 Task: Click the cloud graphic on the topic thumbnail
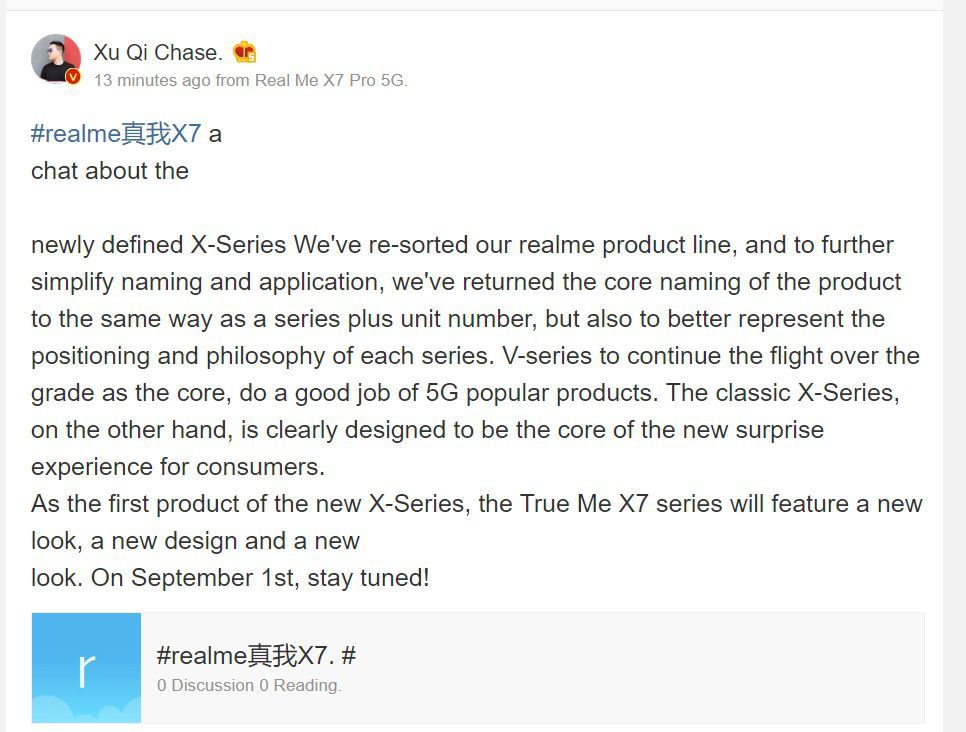click(x=86, y=710)
